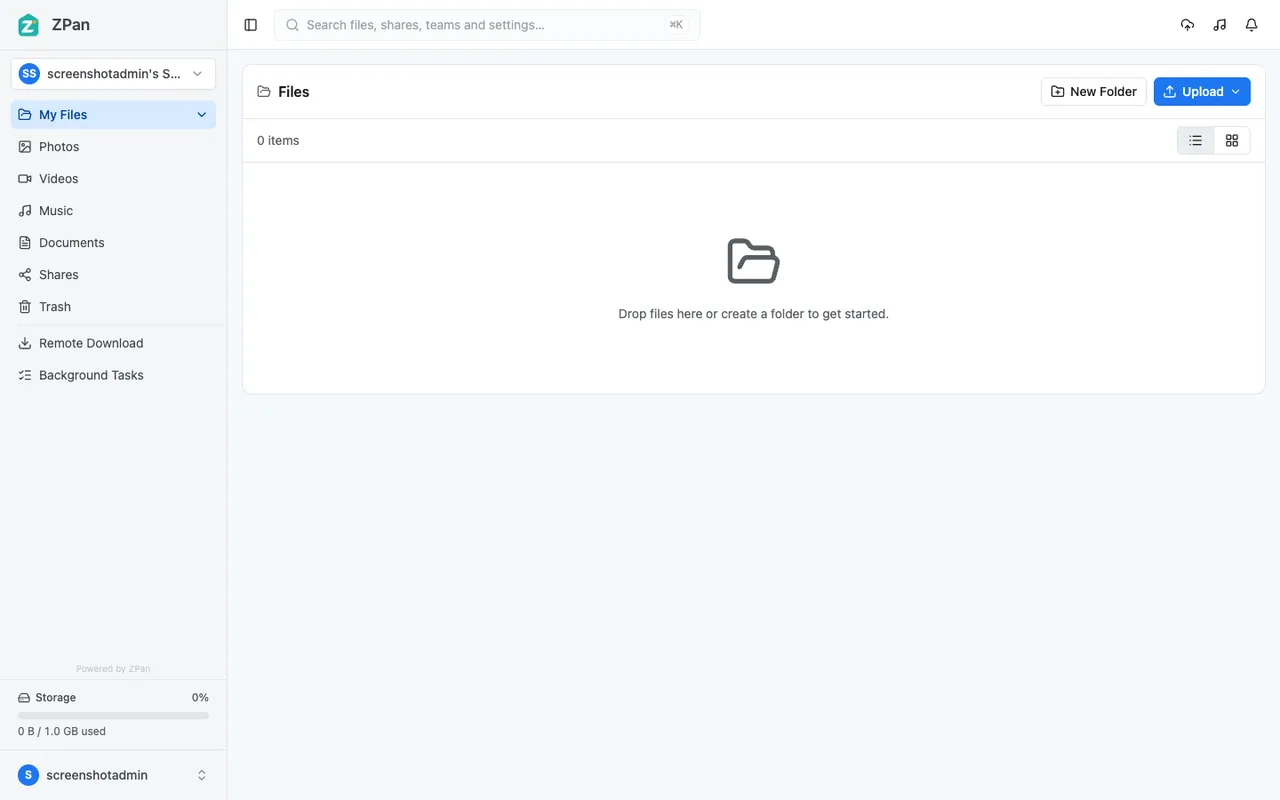
Task: Click the empty folder drop zone icon
Action: point(753,261)
